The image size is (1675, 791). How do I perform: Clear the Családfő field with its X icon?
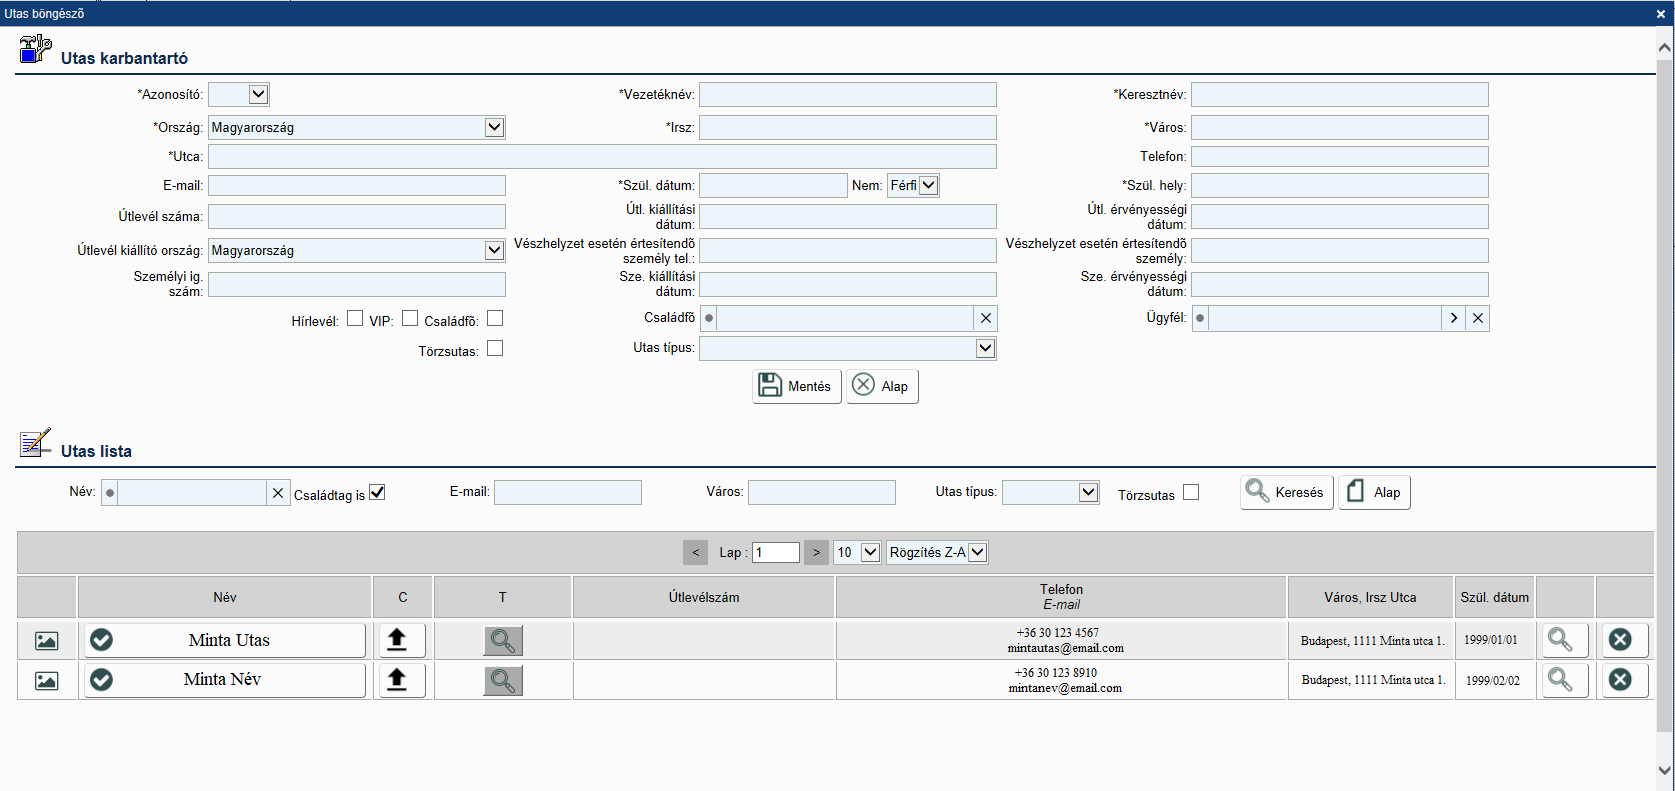coord(986,318)
